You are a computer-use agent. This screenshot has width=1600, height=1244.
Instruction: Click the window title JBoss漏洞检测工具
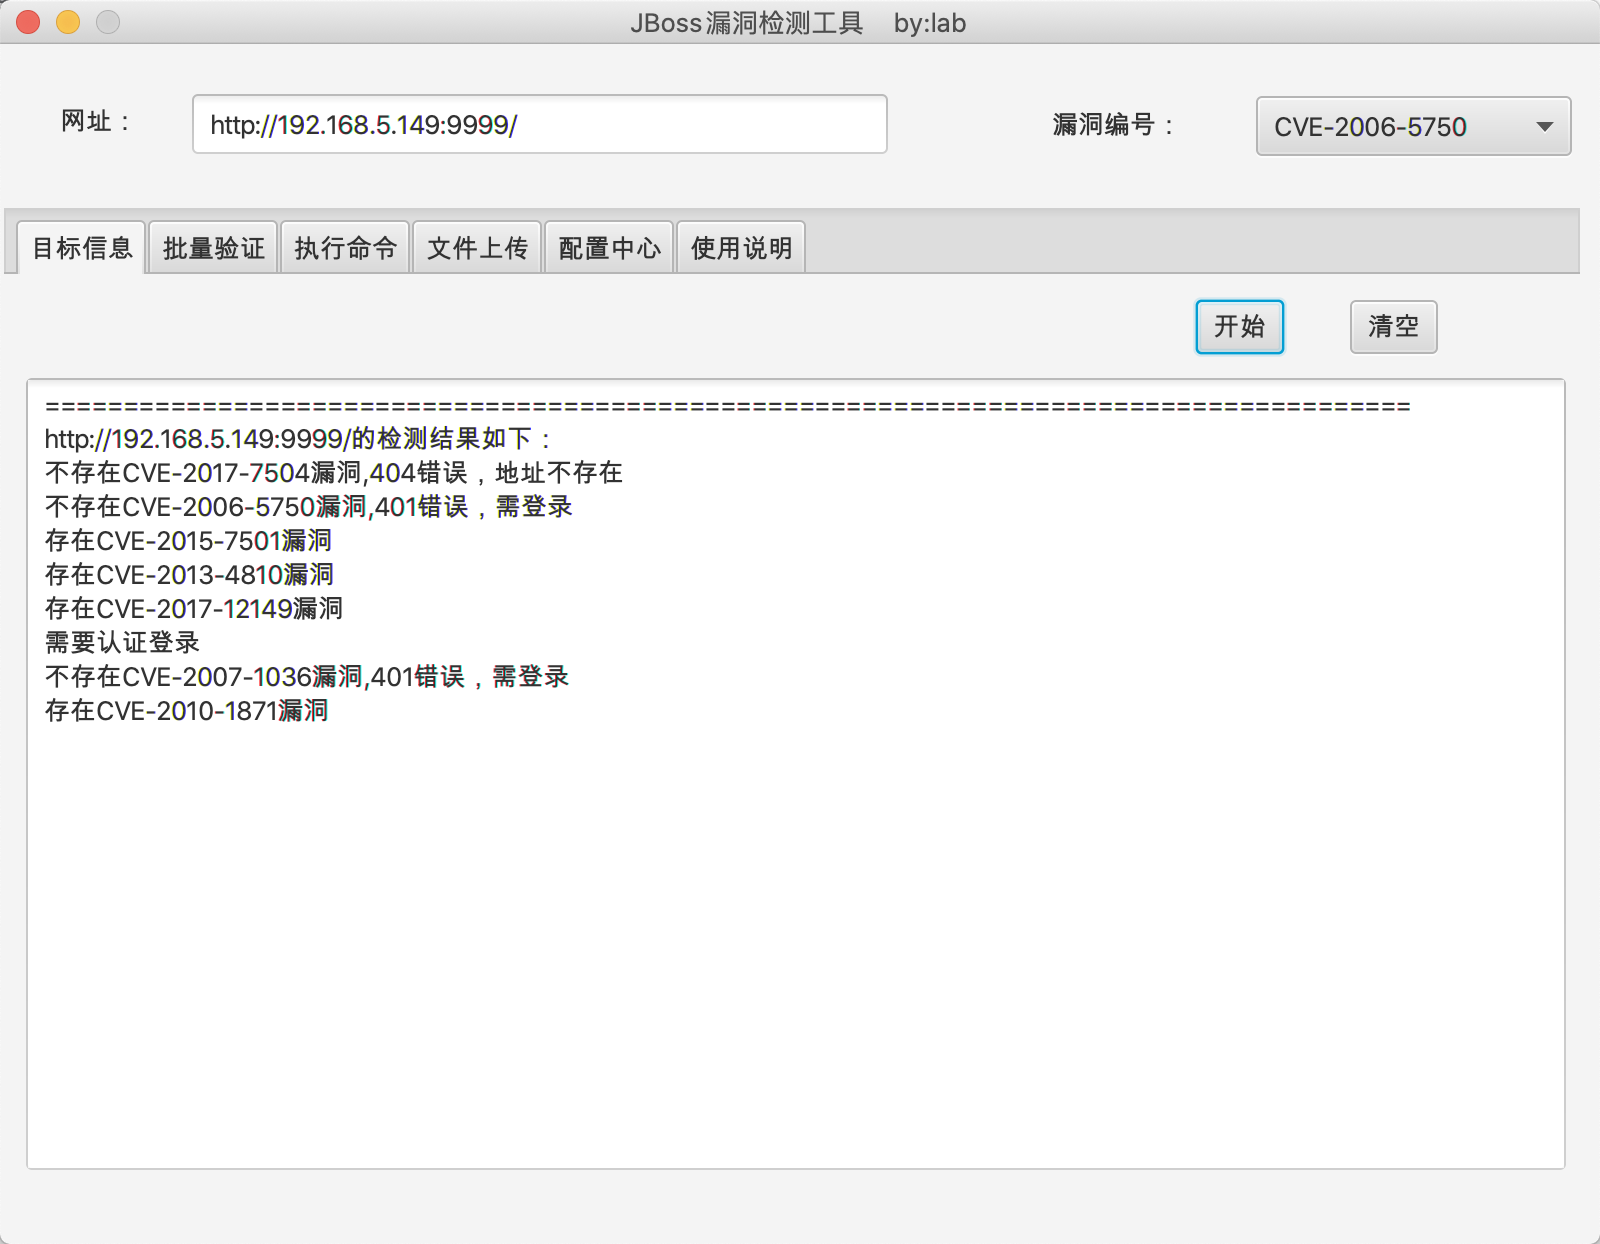click(x=747, y=23)
